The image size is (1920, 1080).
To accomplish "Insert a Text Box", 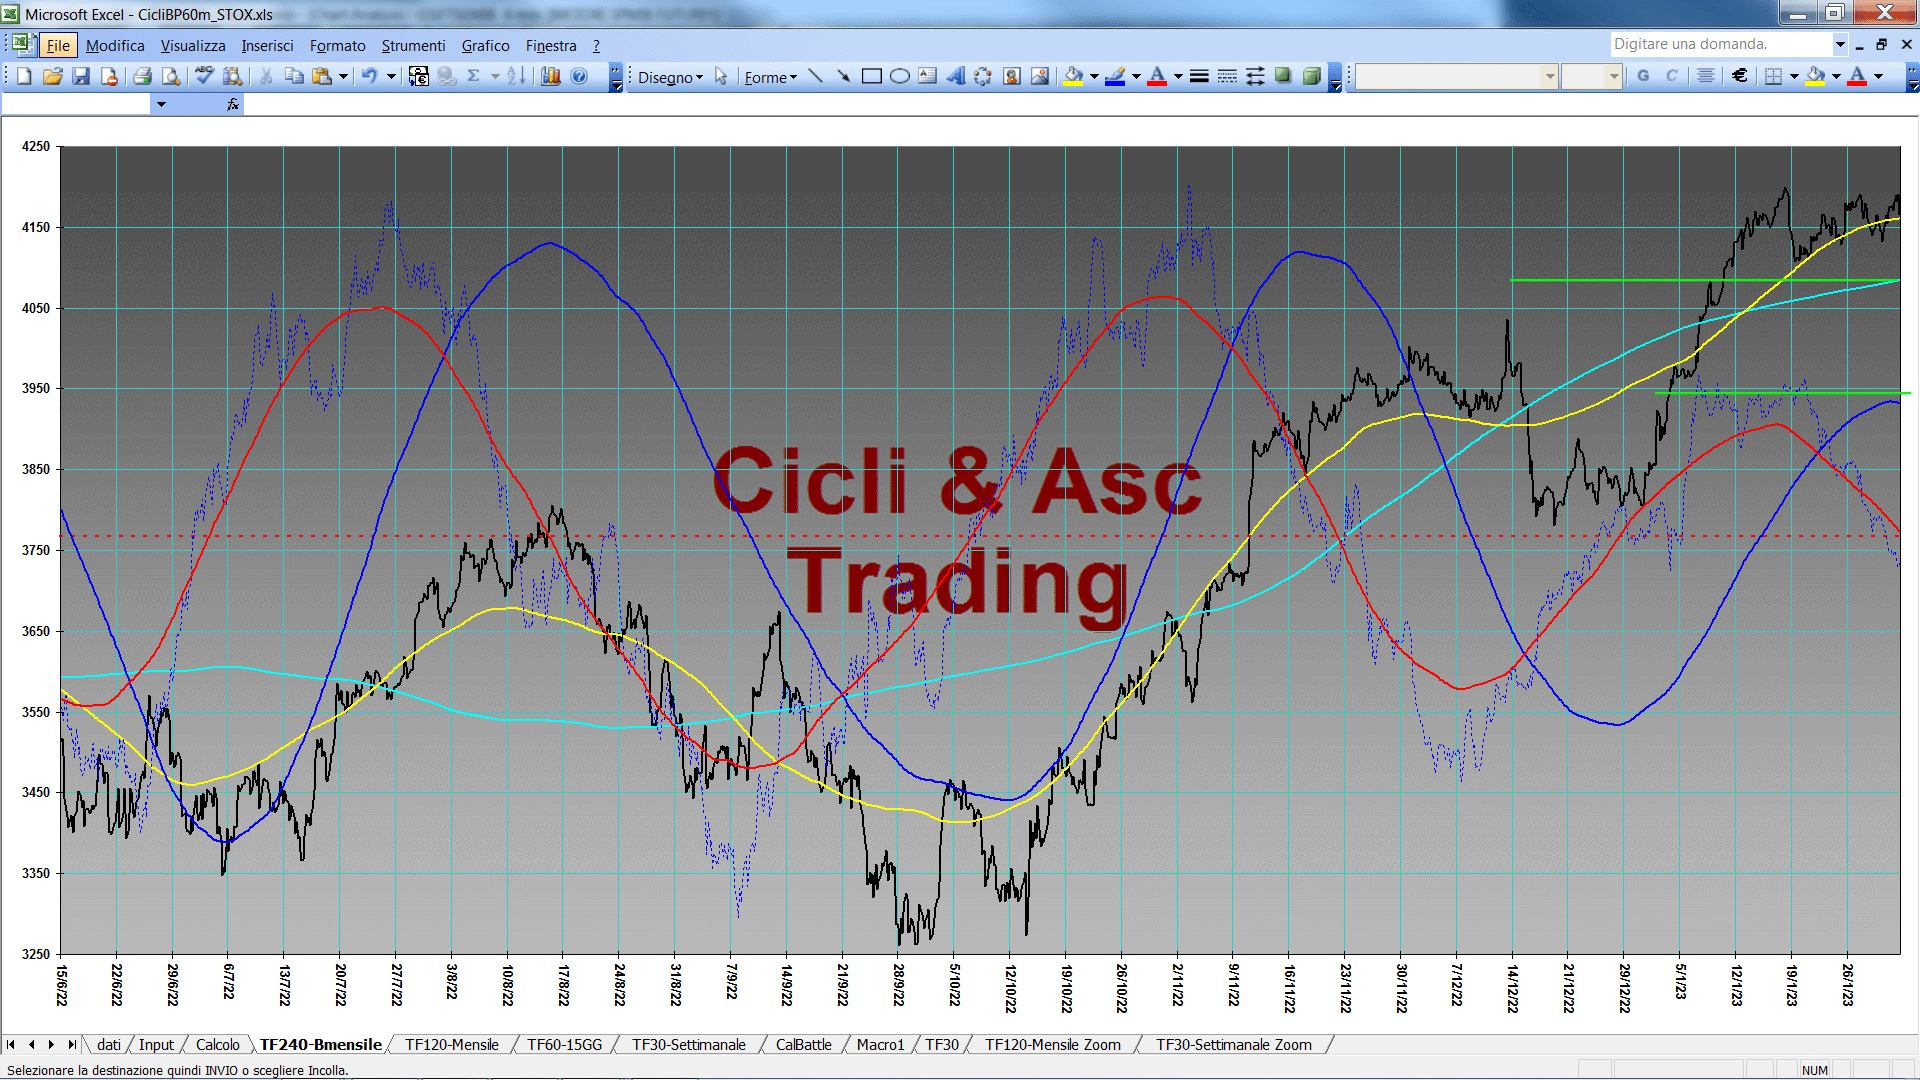I will point(928,76).
